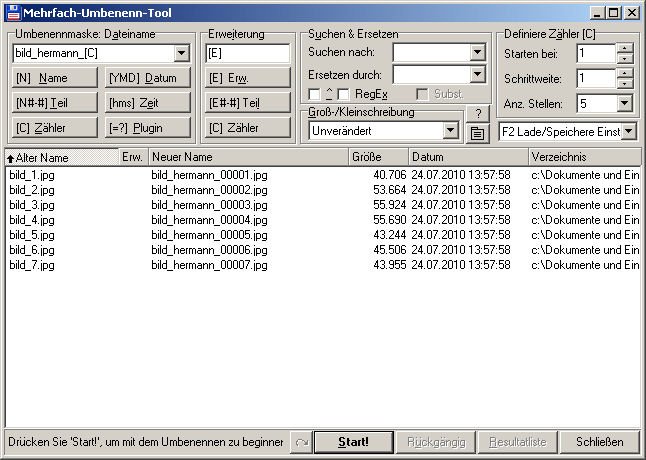This screenshot has width=646, height=460.
Task: Increase the Schrittweite value
Action: click(625, 74)
